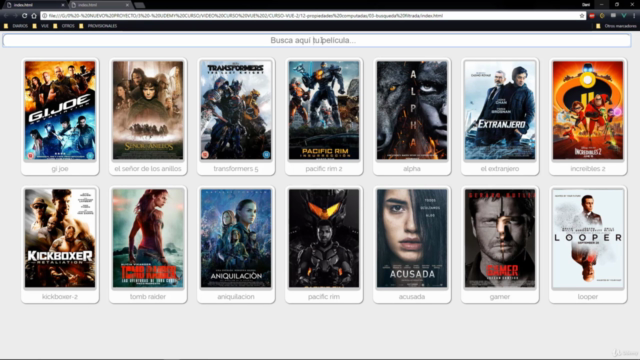Open the Vue devtools extension icon
This screenshot has height=360, width=640.
[624, 16]
